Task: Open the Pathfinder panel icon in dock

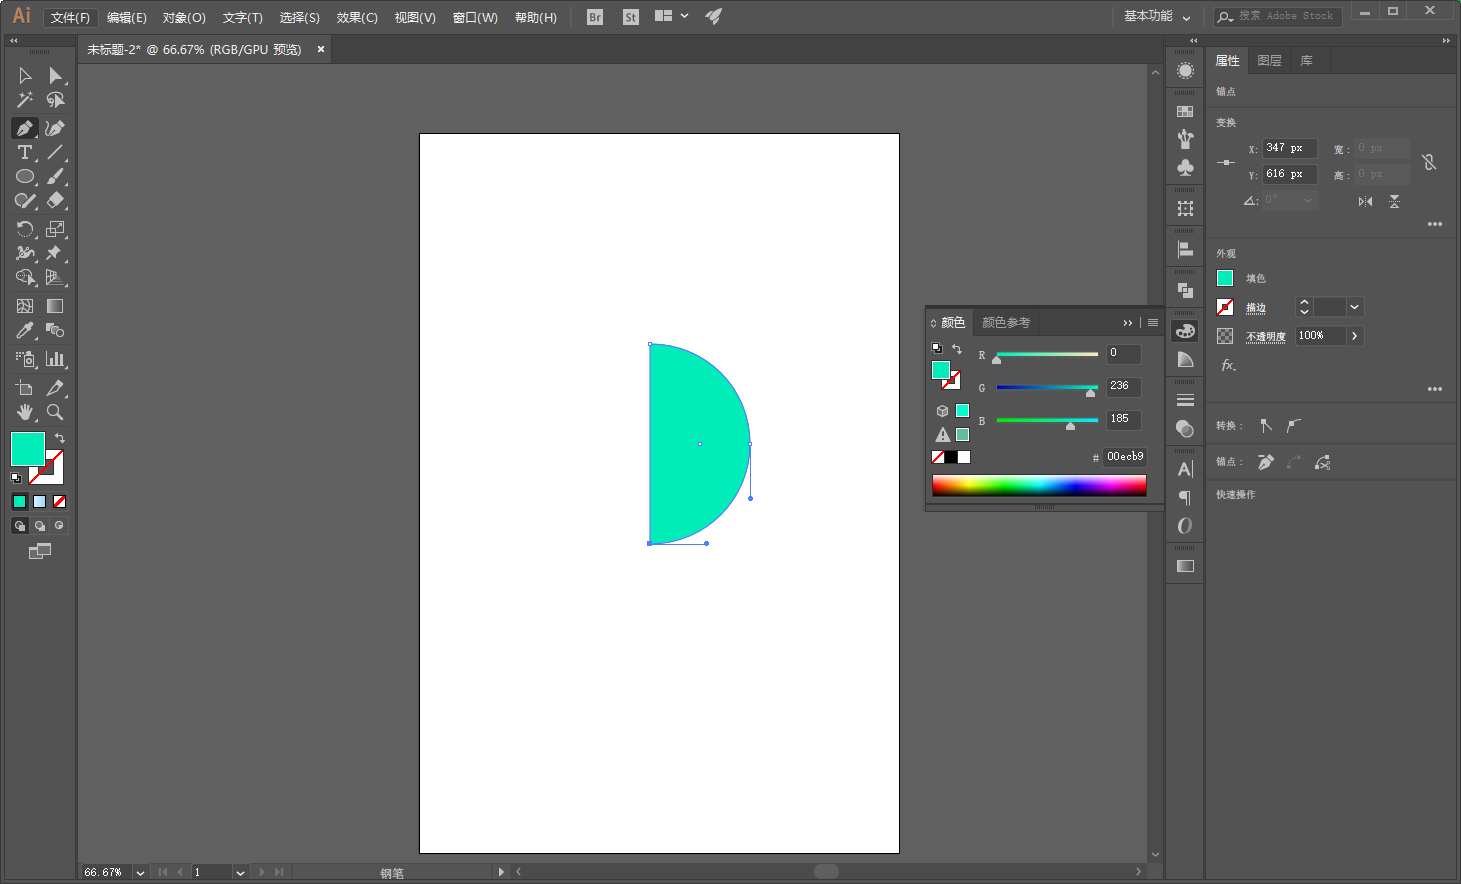Action: click(x=1185, y=290)
